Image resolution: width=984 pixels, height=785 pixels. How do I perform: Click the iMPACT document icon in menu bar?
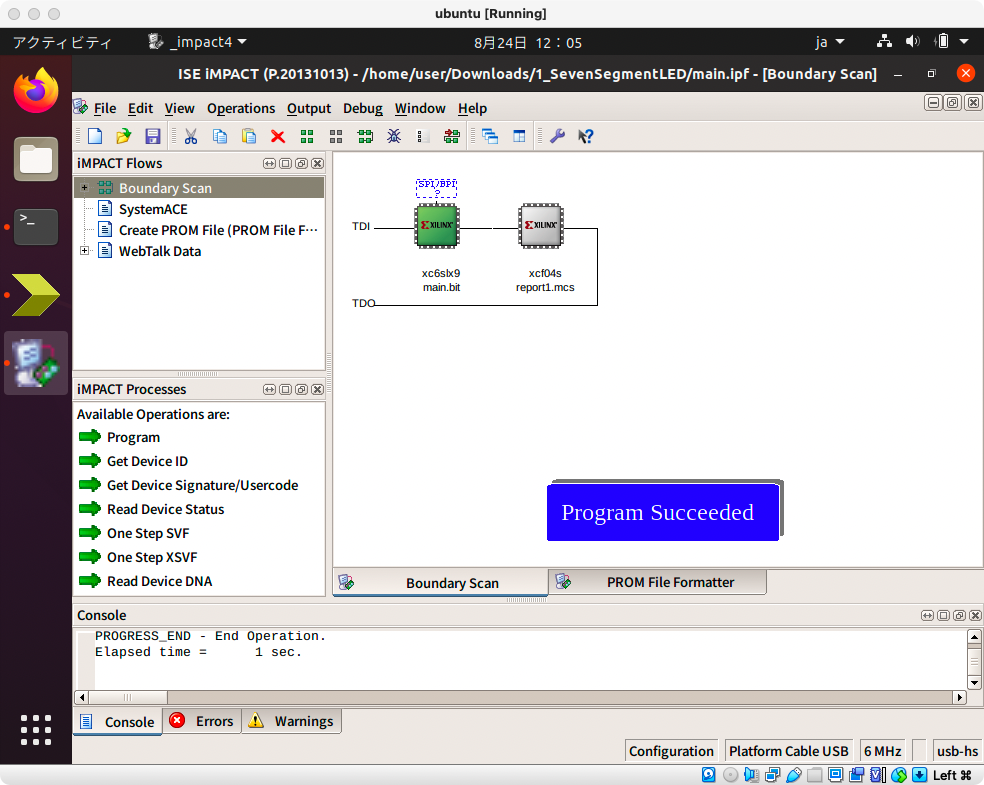pyautogui.click(x=80, y=107)
